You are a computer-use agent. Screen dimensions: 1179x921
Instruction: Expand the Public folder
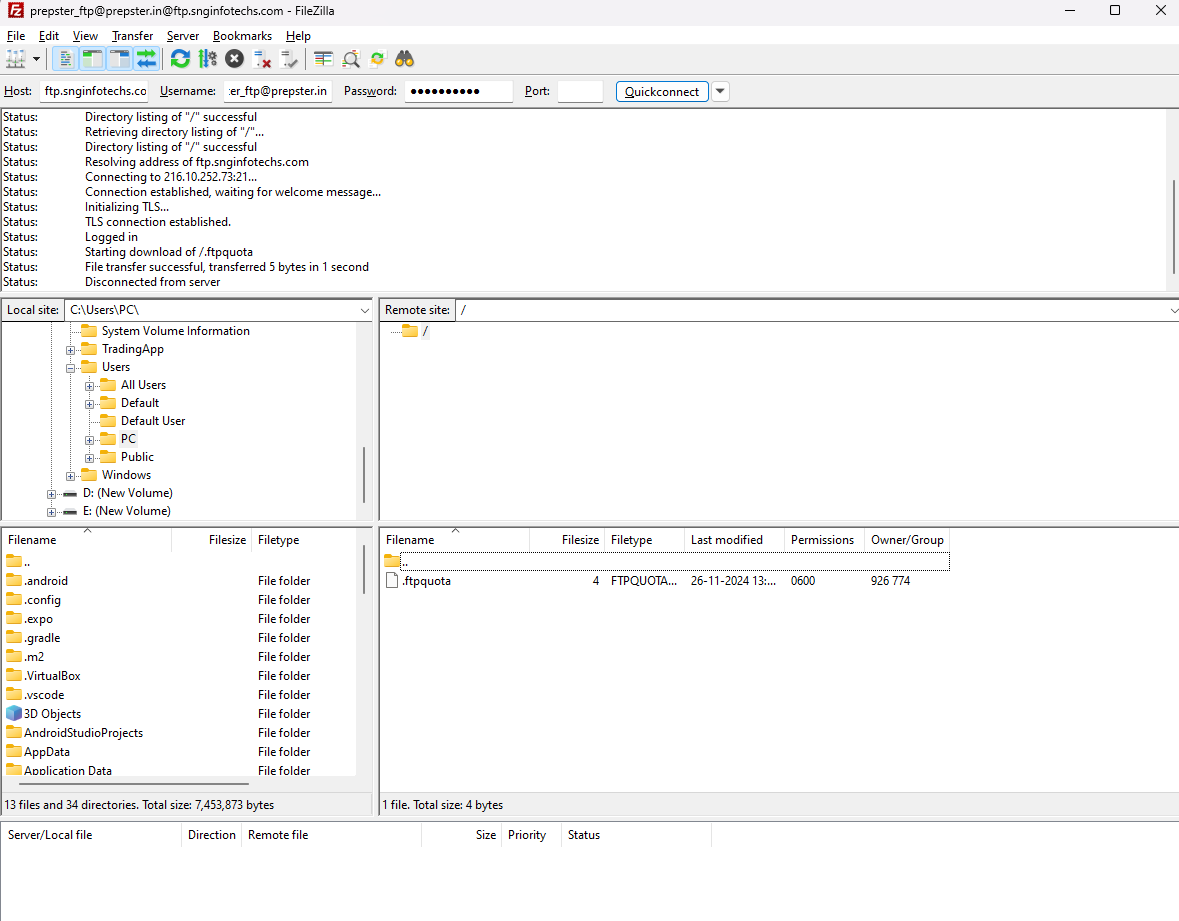pos(89,458)
